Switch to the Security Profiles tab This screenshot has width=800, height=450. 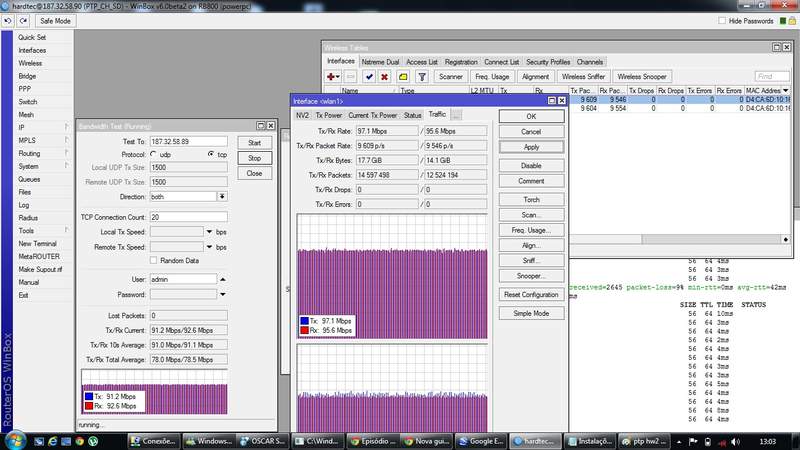[x=548, y=61]
